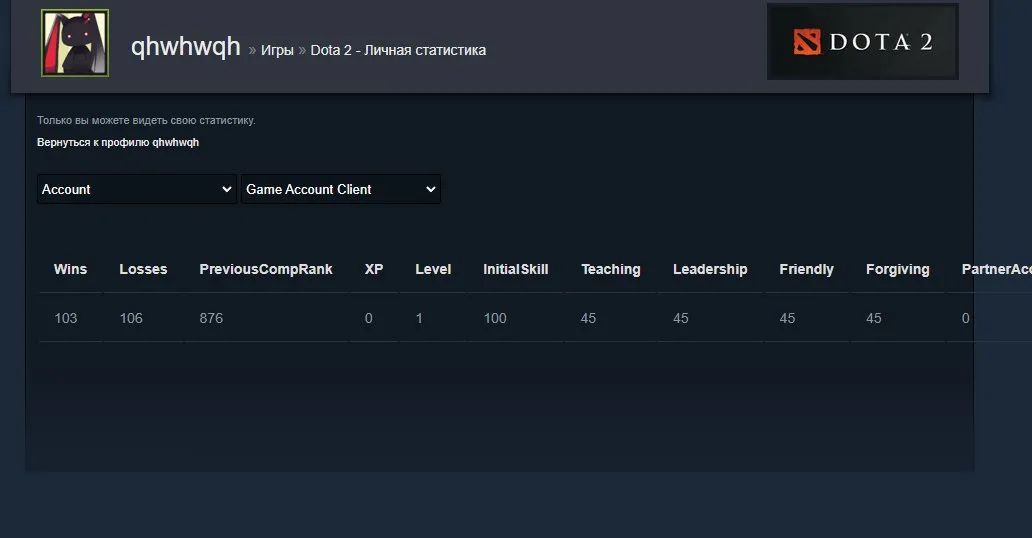Select the Wins value 103

[x=66, y=318]
